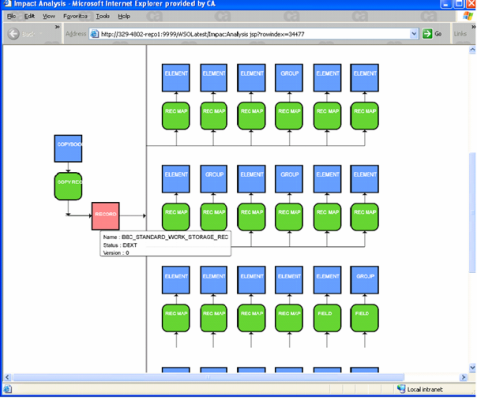Click the FIELD node beneath the last ELEMENT in the third row
The image size is (477, 400).
(x=327, y=318)
